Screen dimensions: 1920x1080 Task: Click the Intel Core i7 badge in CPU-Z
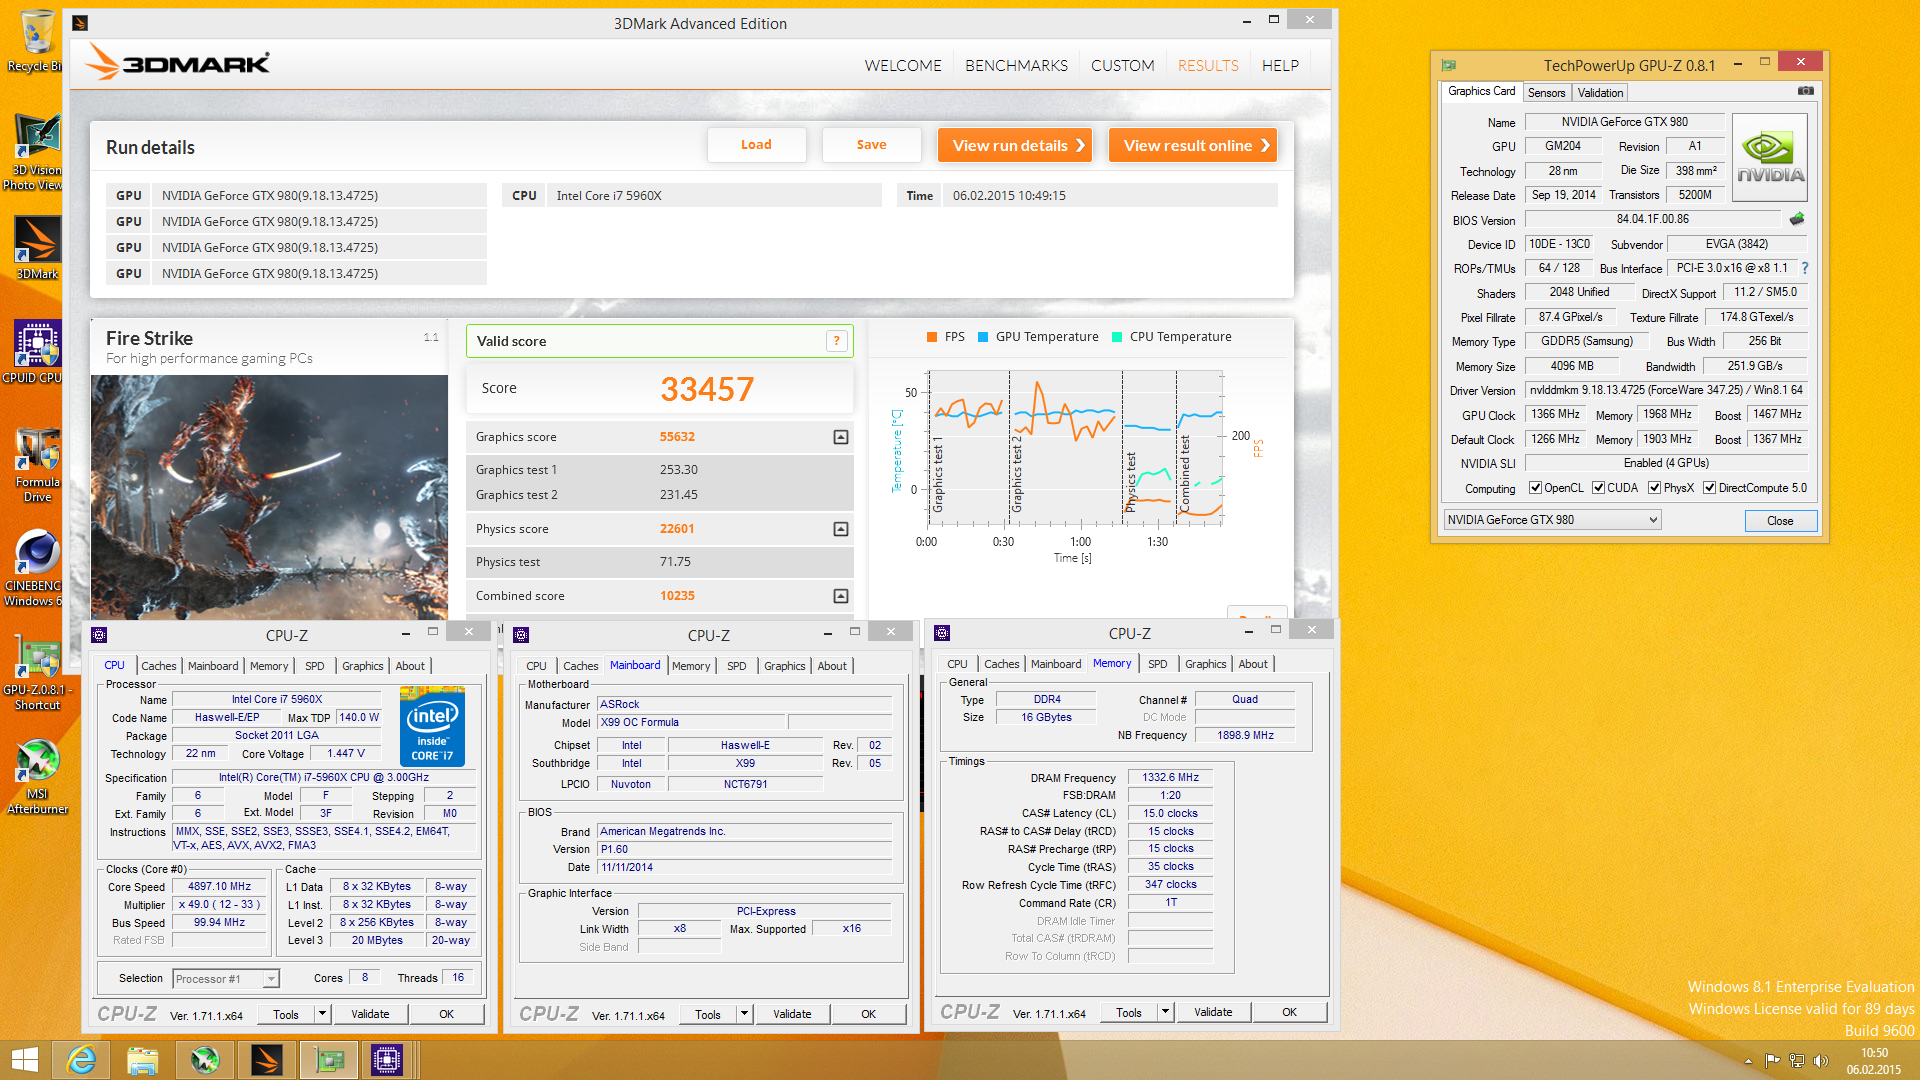432,726
